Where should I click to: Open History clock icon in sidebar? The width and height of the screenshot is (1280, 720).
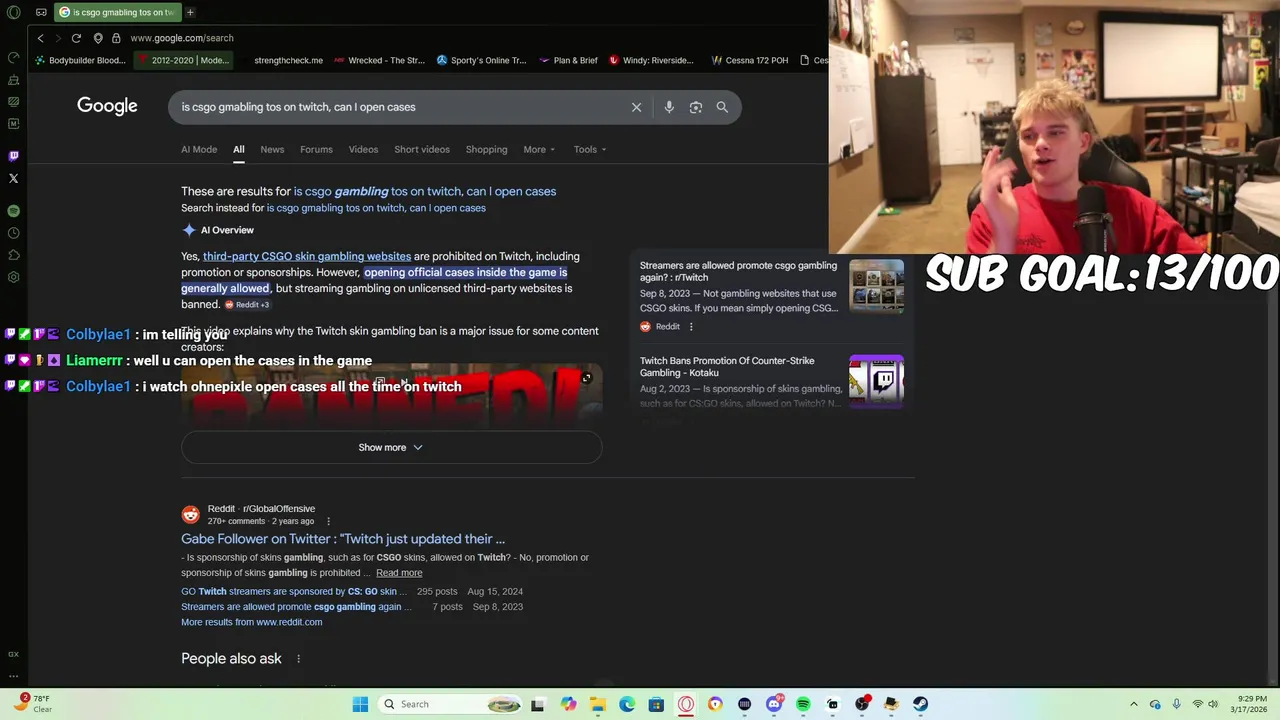click(13, 233)
